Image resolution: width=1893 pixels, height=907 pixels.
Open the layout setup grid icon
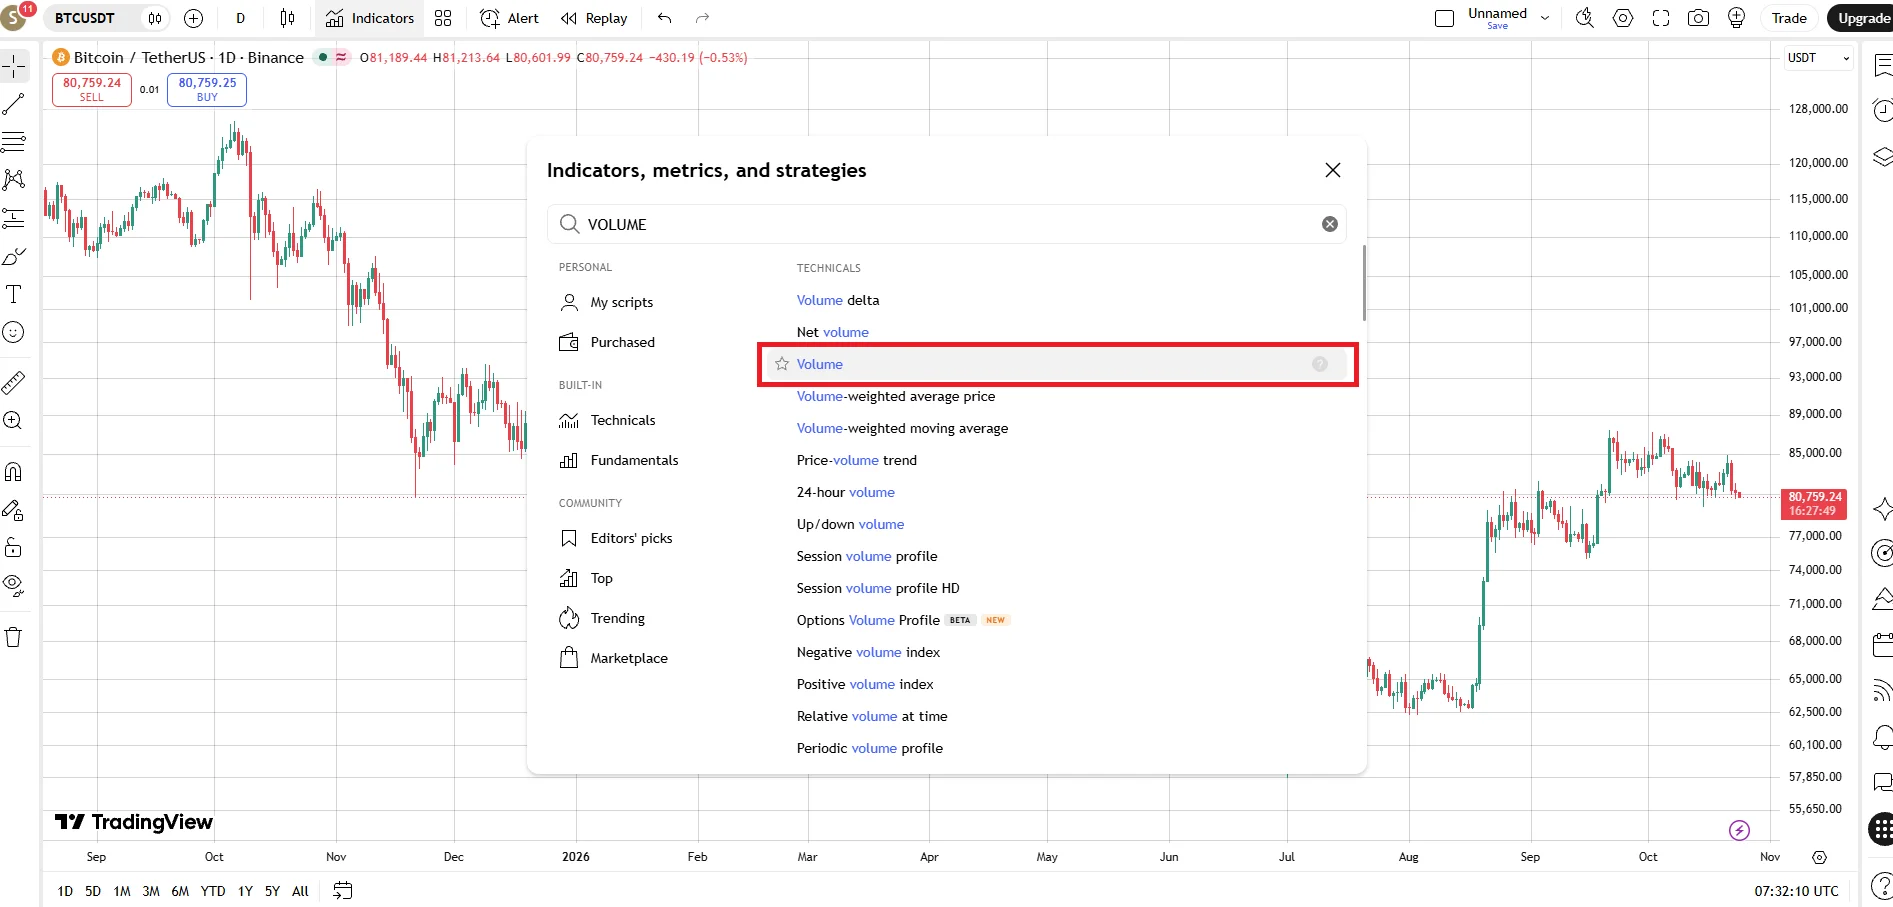pyautogui.click(x=443, y=18)
